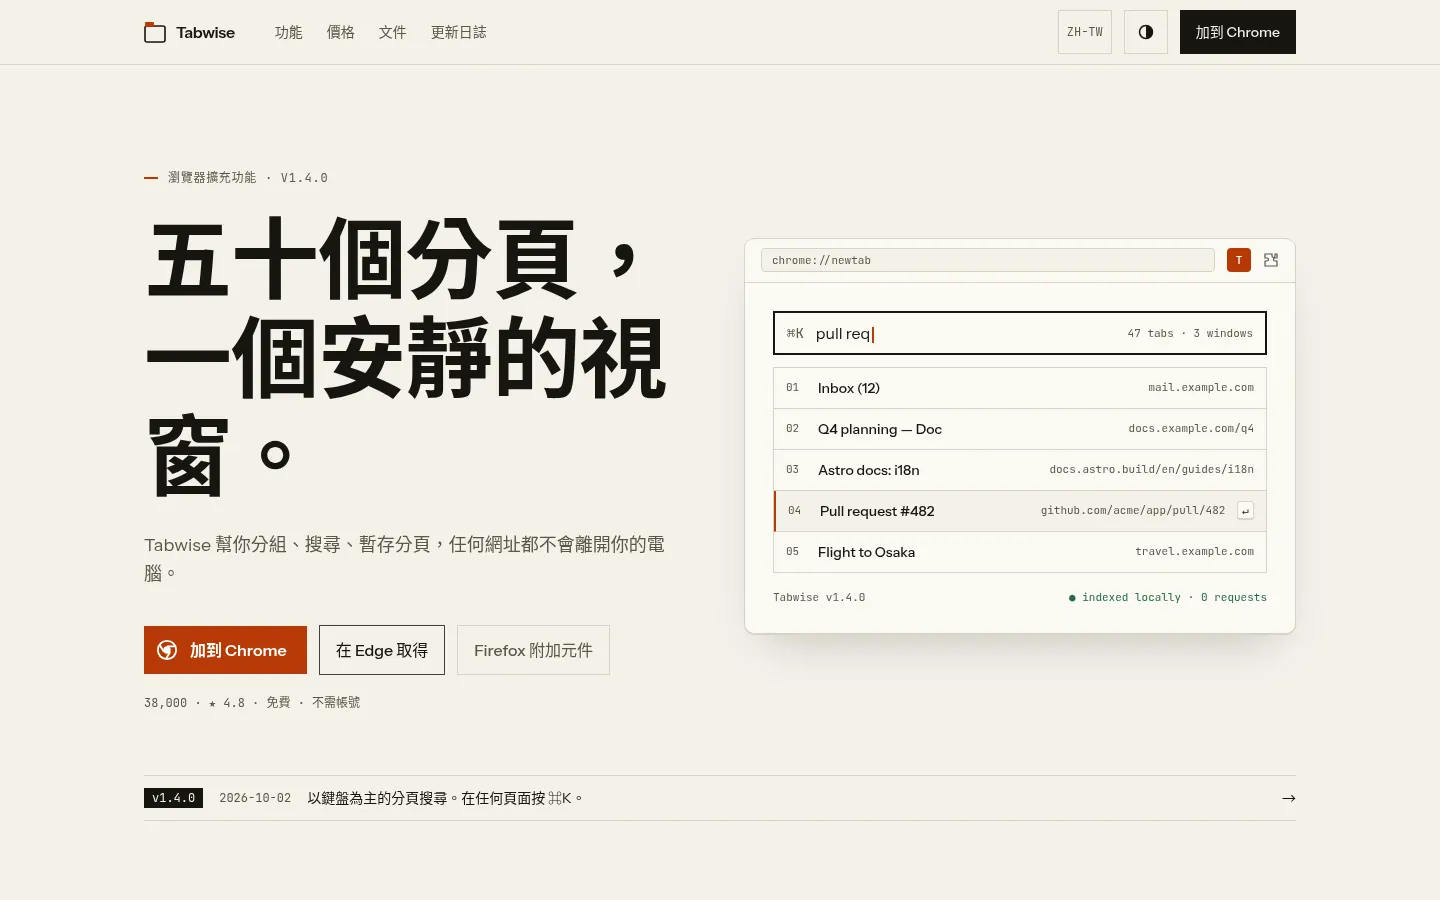The image size is (1440, 900).
Task: Click the github.com/acme/app/pull/482 URL
Action: [1133, 511]
